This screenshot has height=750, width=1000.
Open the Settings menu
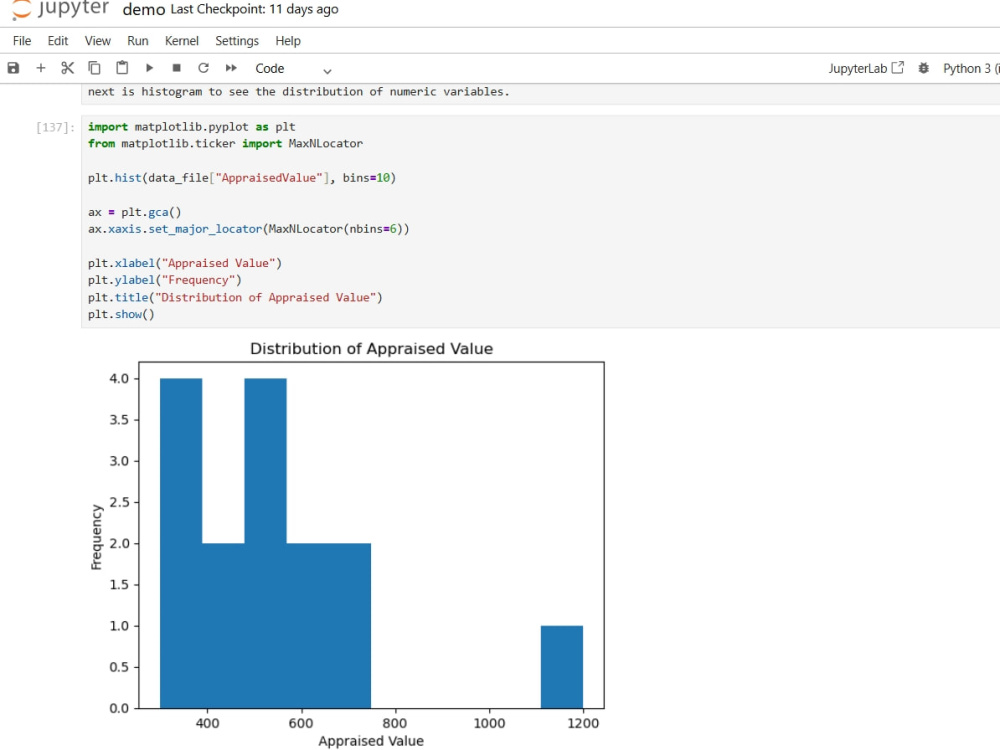237,41
